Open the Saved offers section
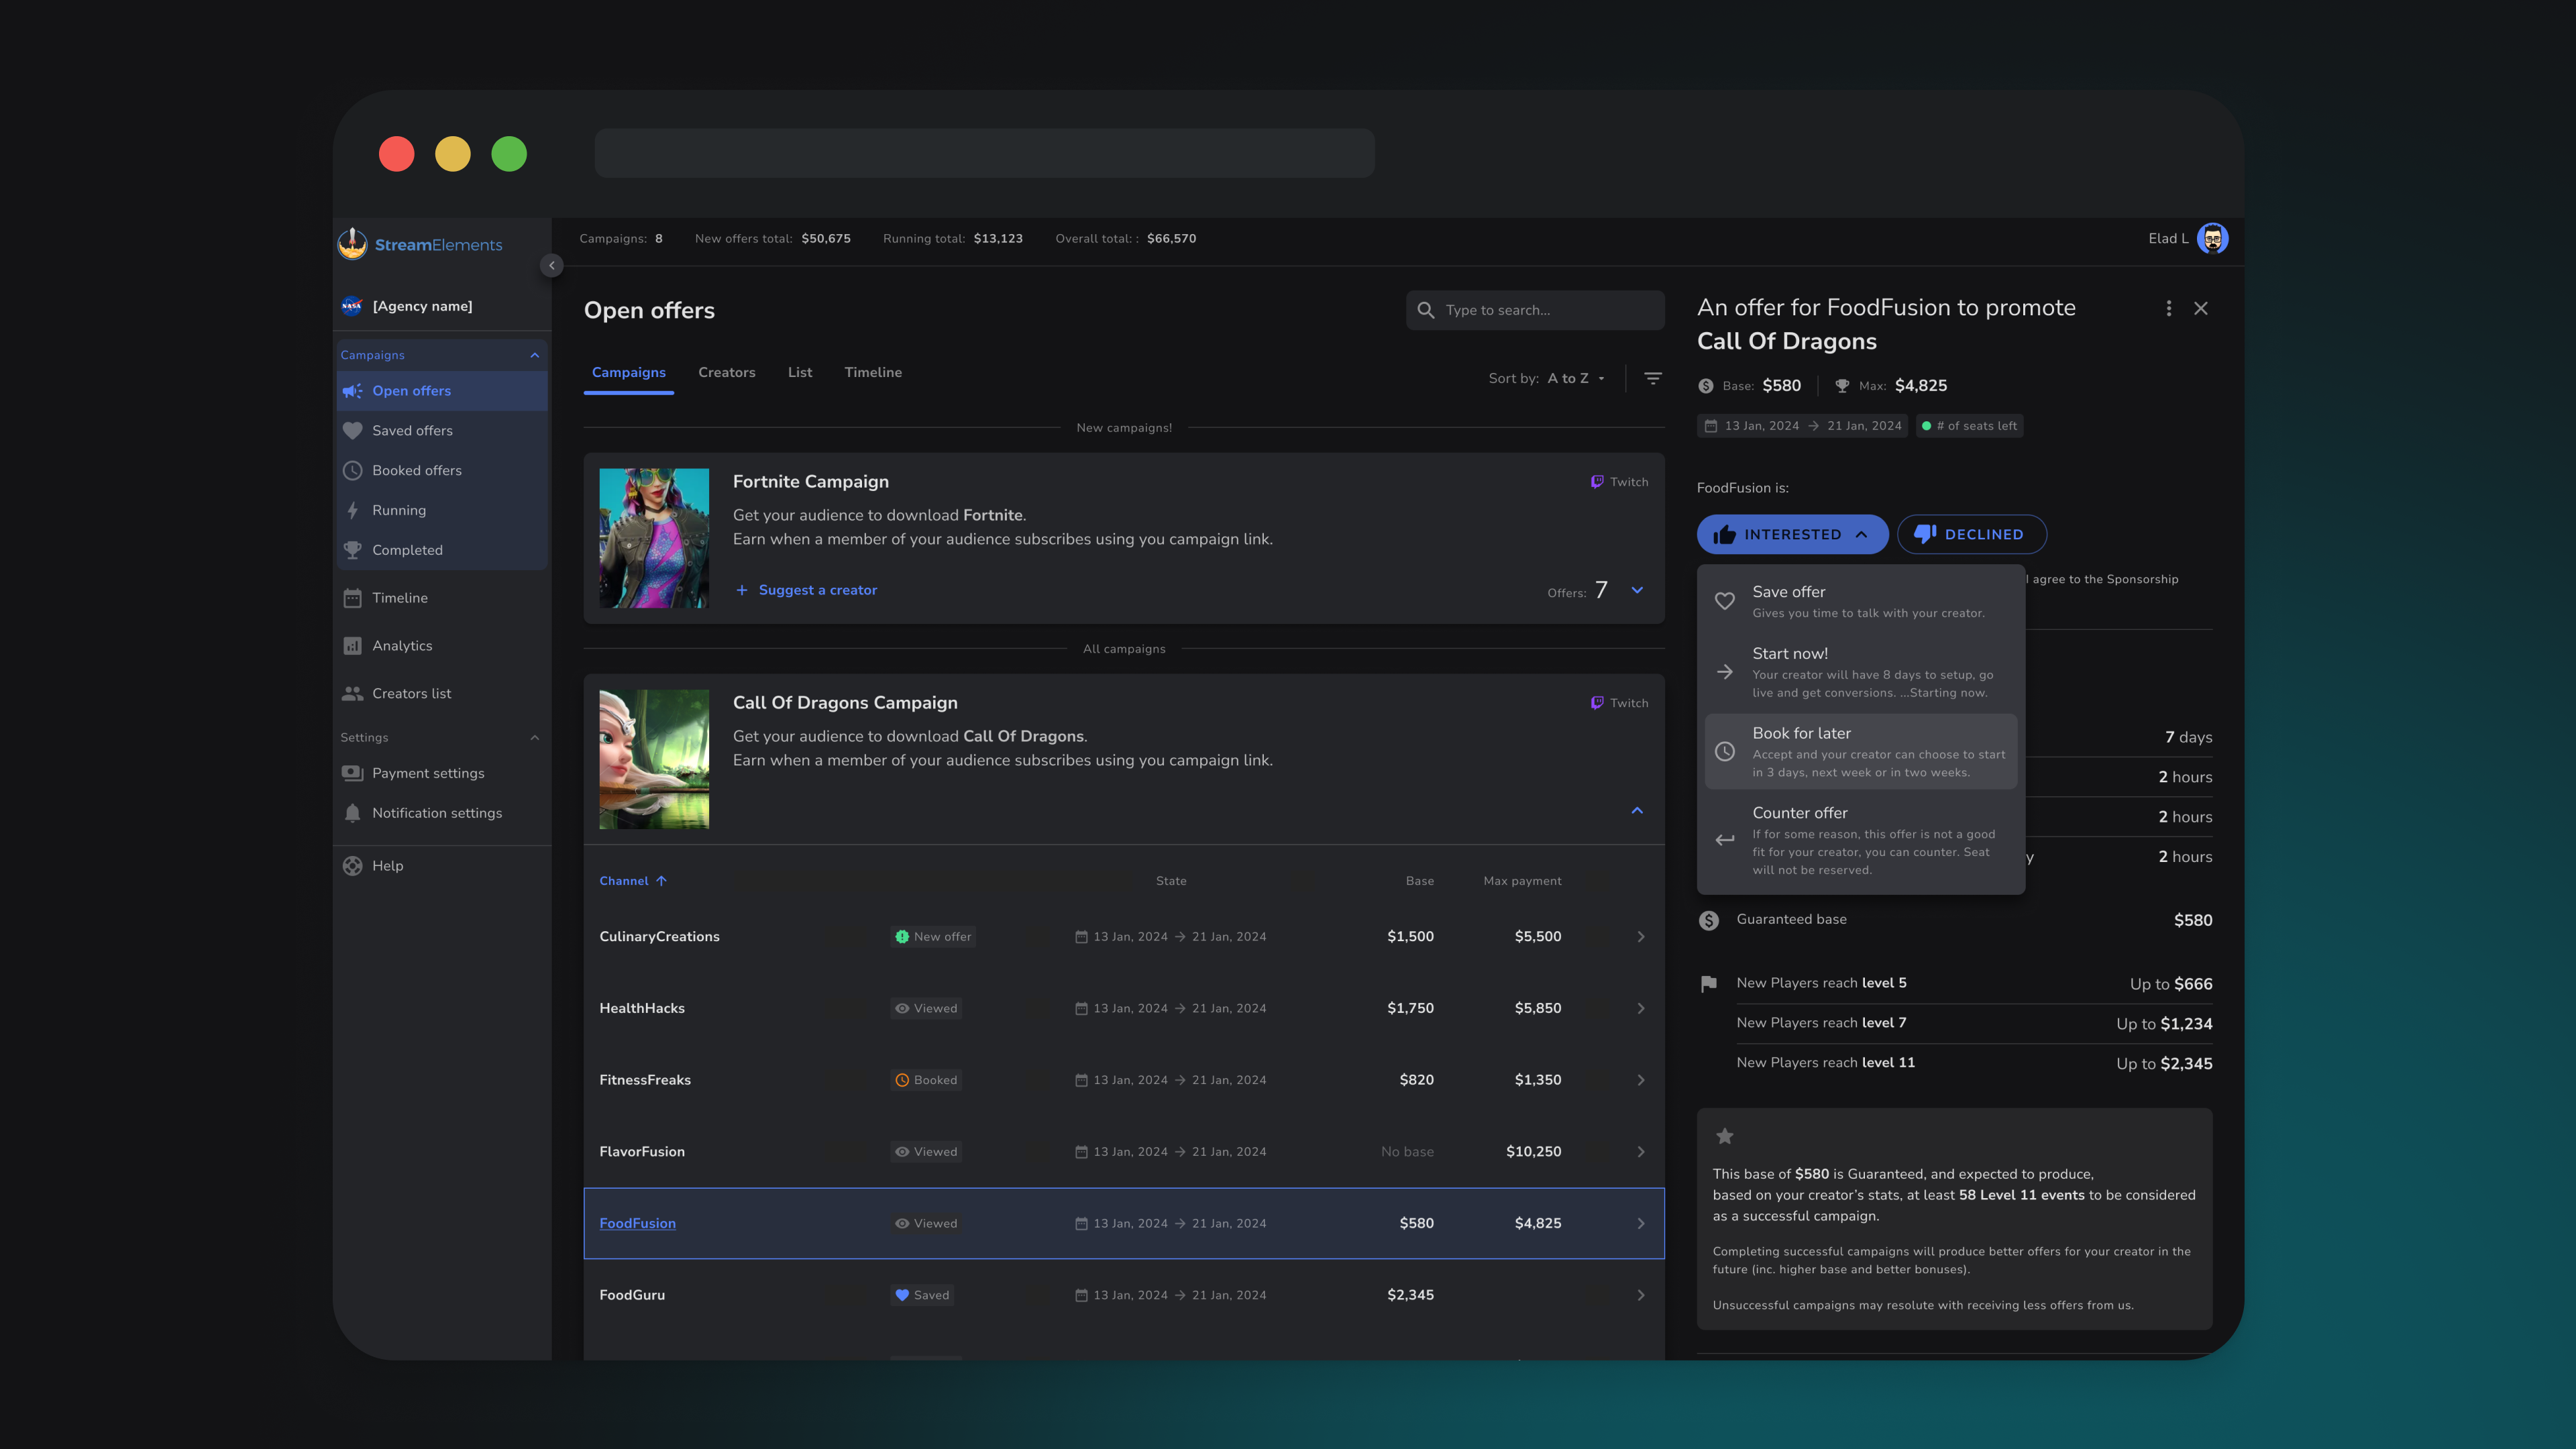This screenshot has height=1449, width=2576. [x=413, y=430]
